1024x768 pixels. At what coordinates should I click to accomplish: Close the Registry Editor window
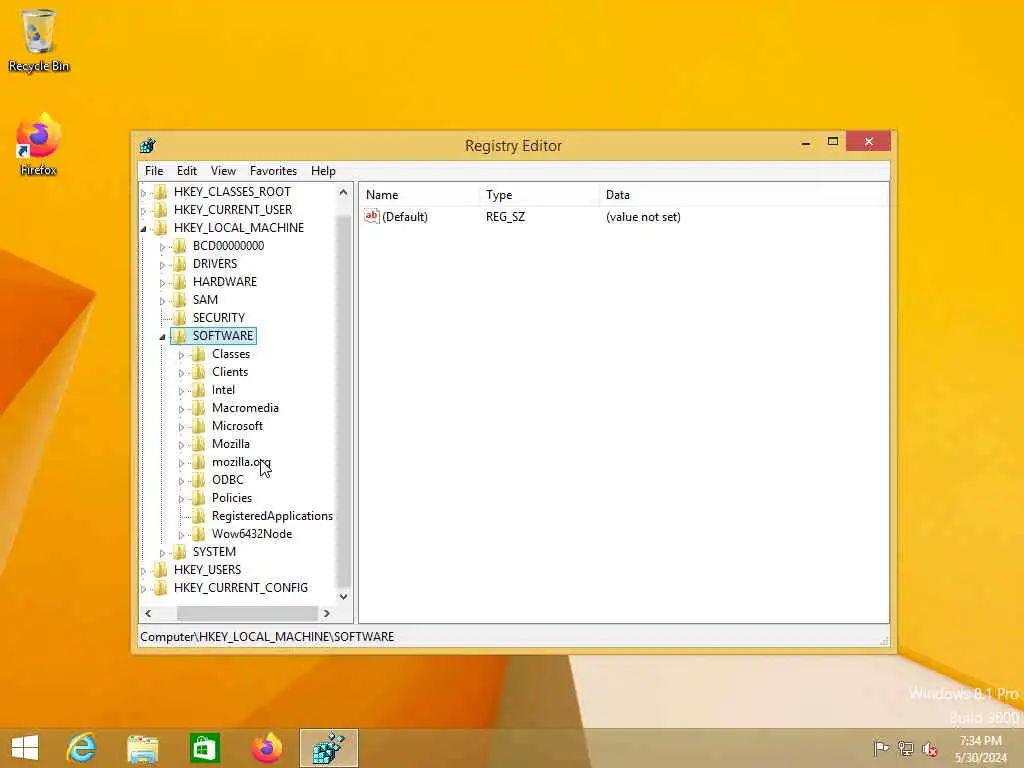click(x=869, y=142)
